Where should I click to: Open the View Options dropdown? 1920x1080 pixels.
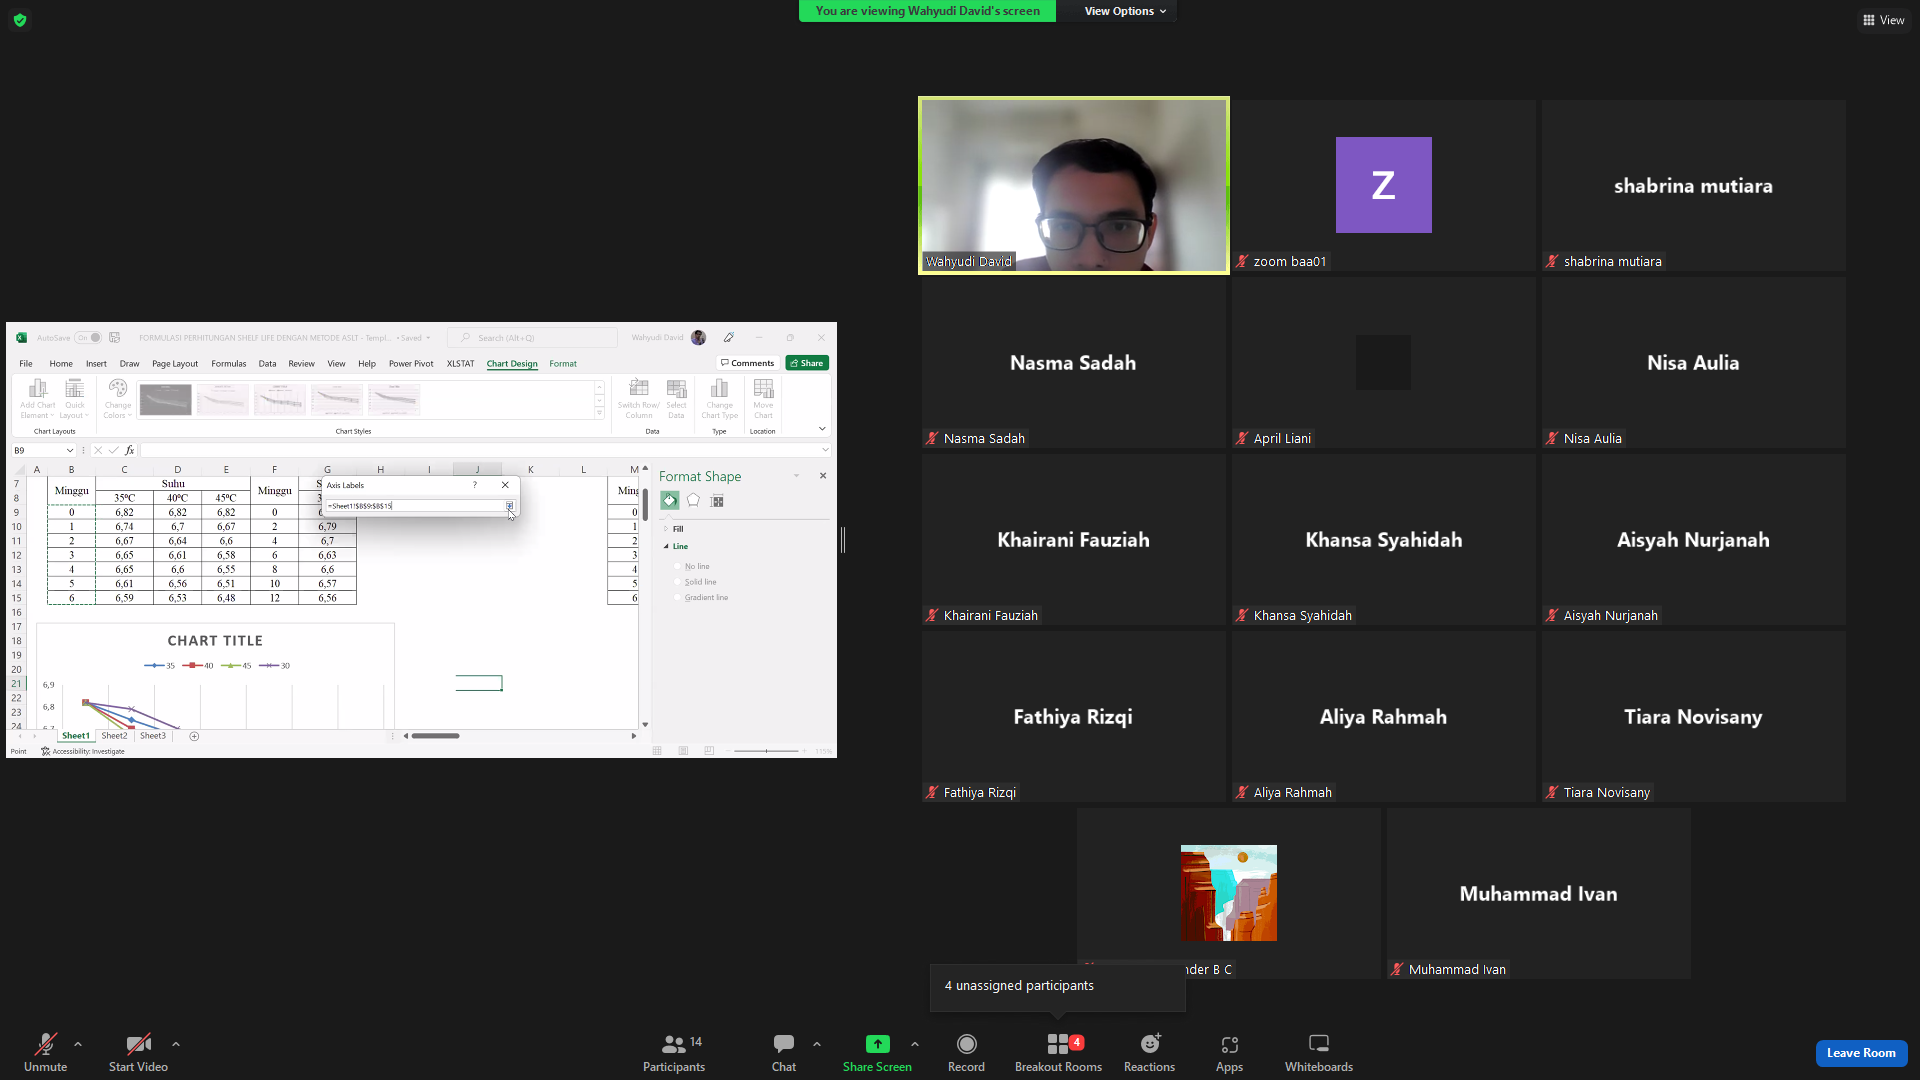pyautogui.click(x=1125, y=11)
